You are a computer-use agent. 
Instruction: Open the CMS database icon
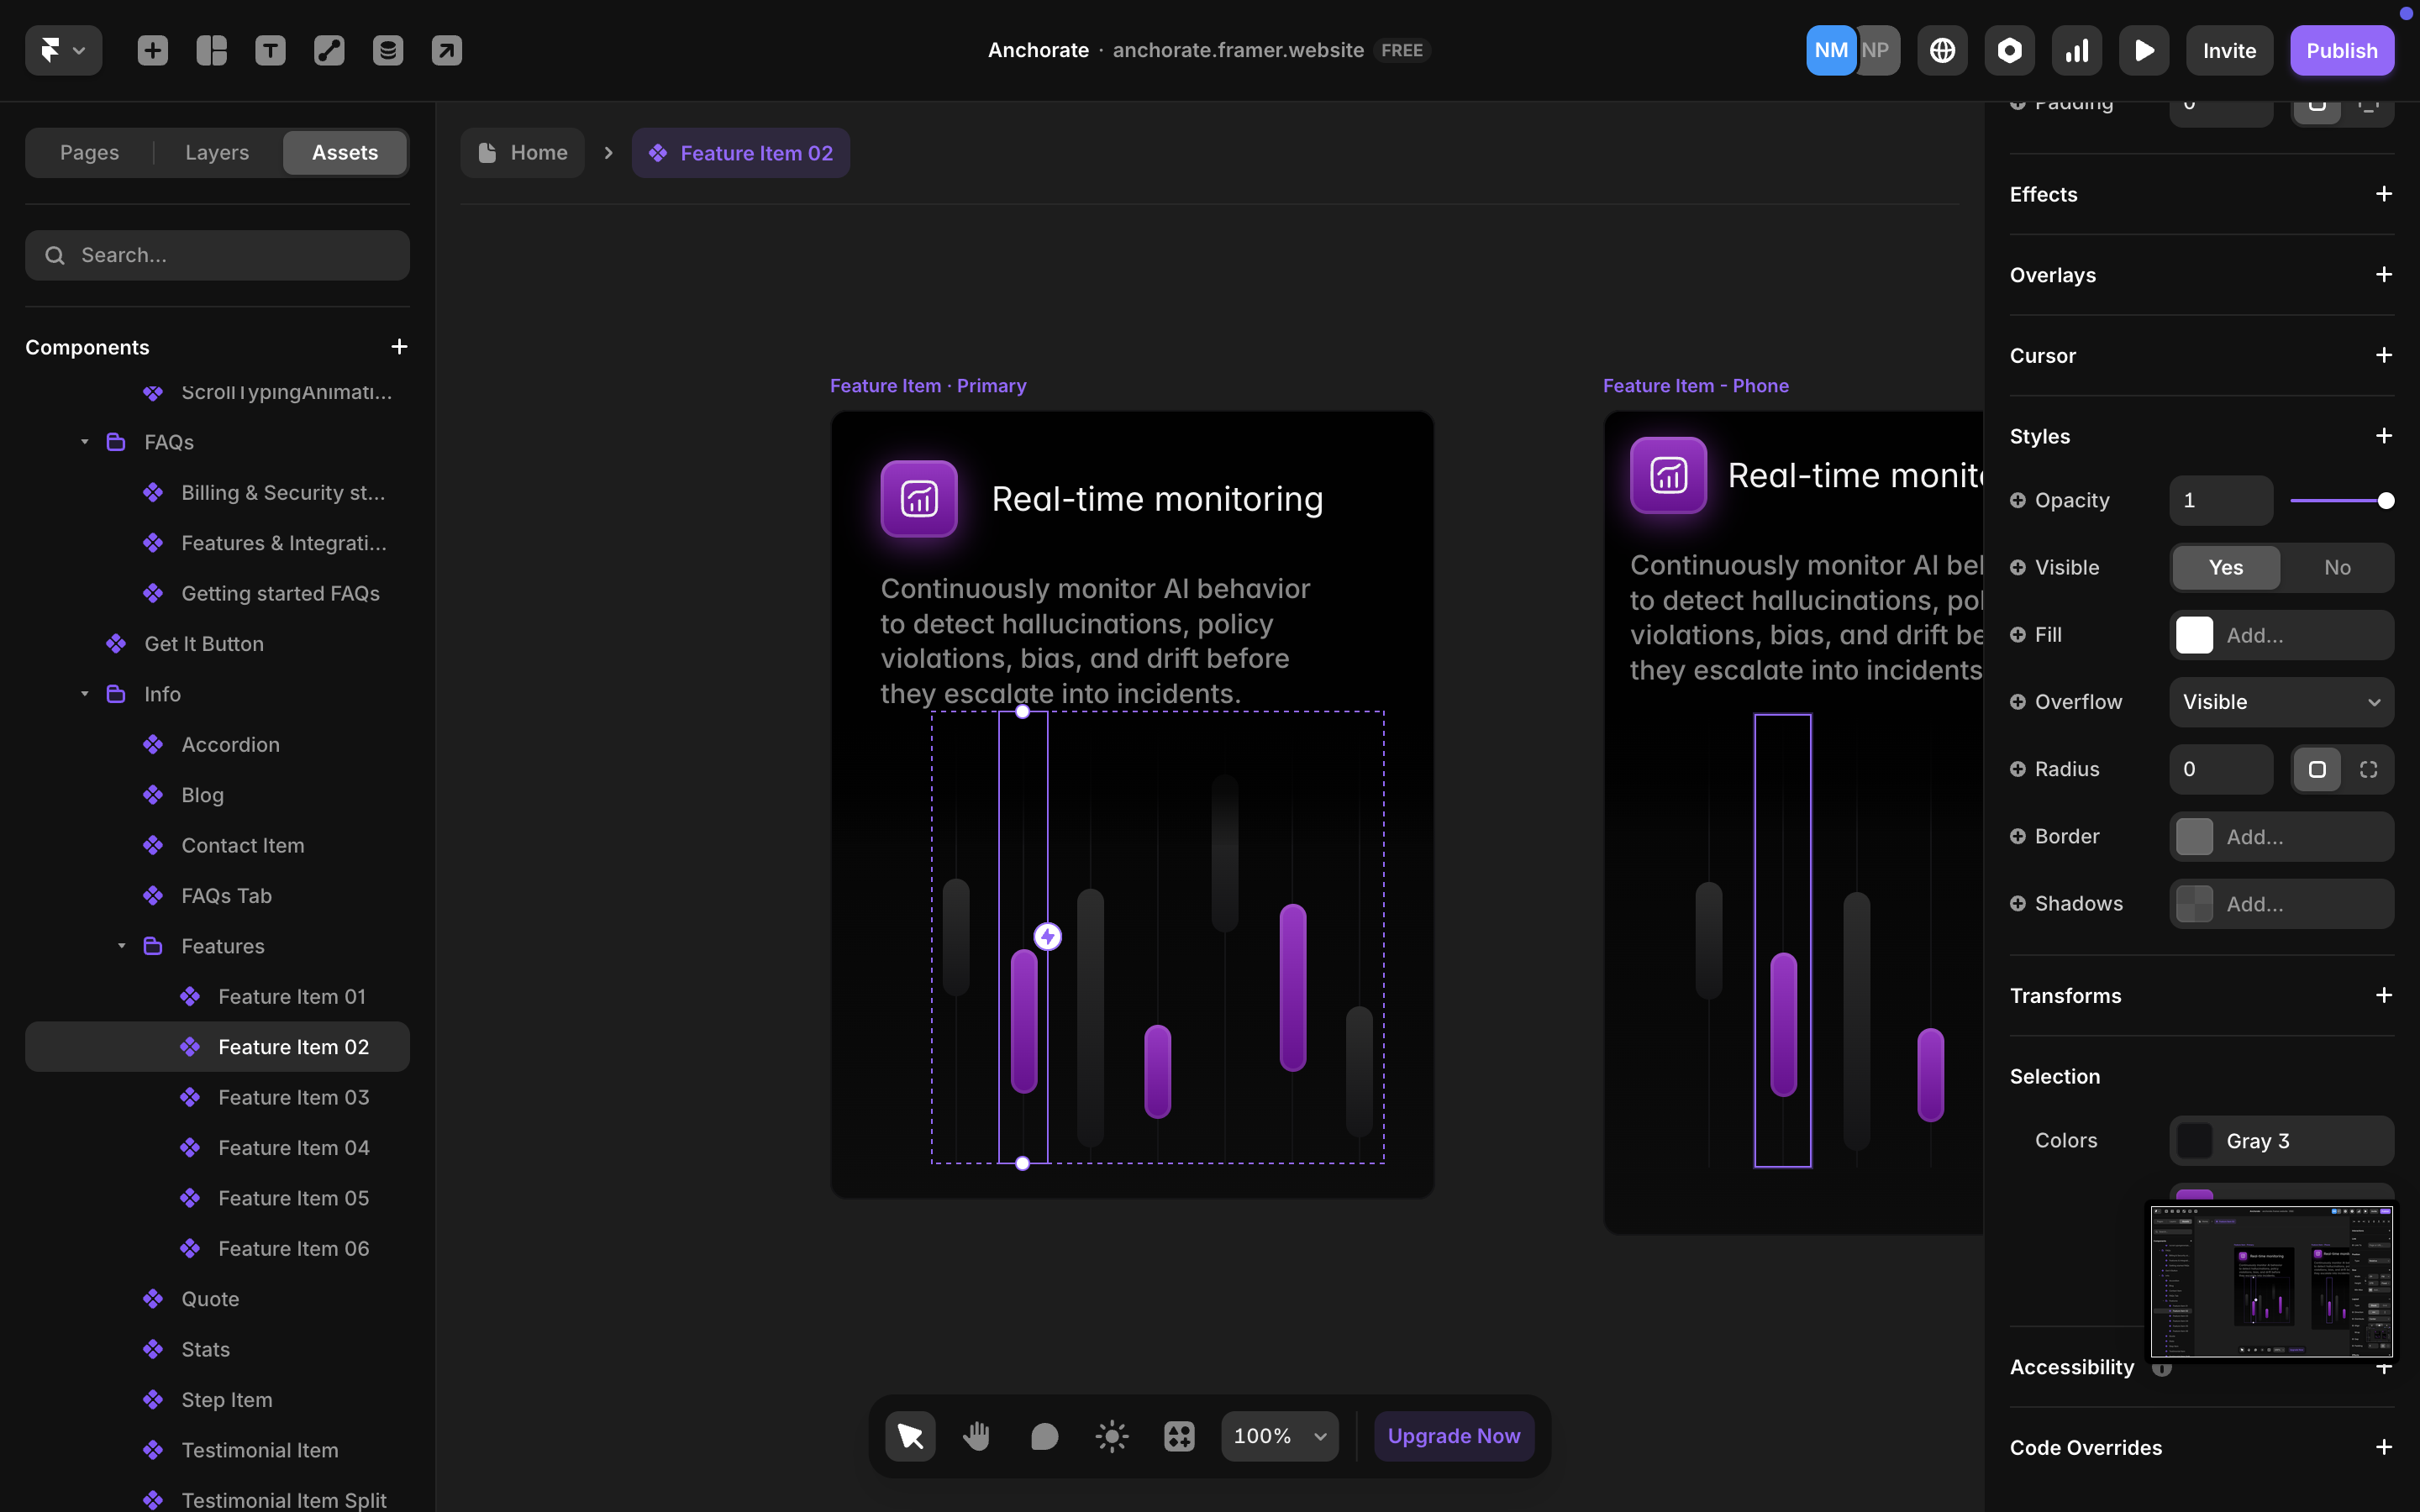(388, 50)
